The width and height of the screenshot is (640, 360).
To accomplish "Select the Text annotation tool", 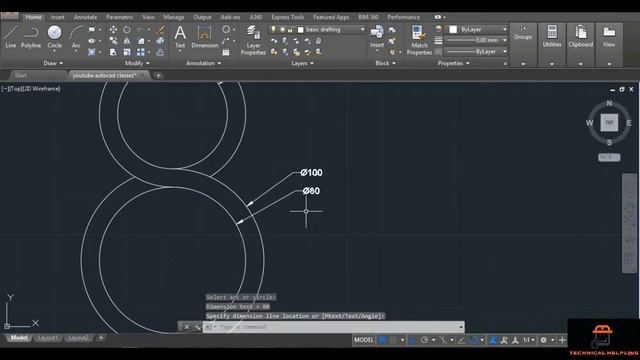I will coord(180,37).
